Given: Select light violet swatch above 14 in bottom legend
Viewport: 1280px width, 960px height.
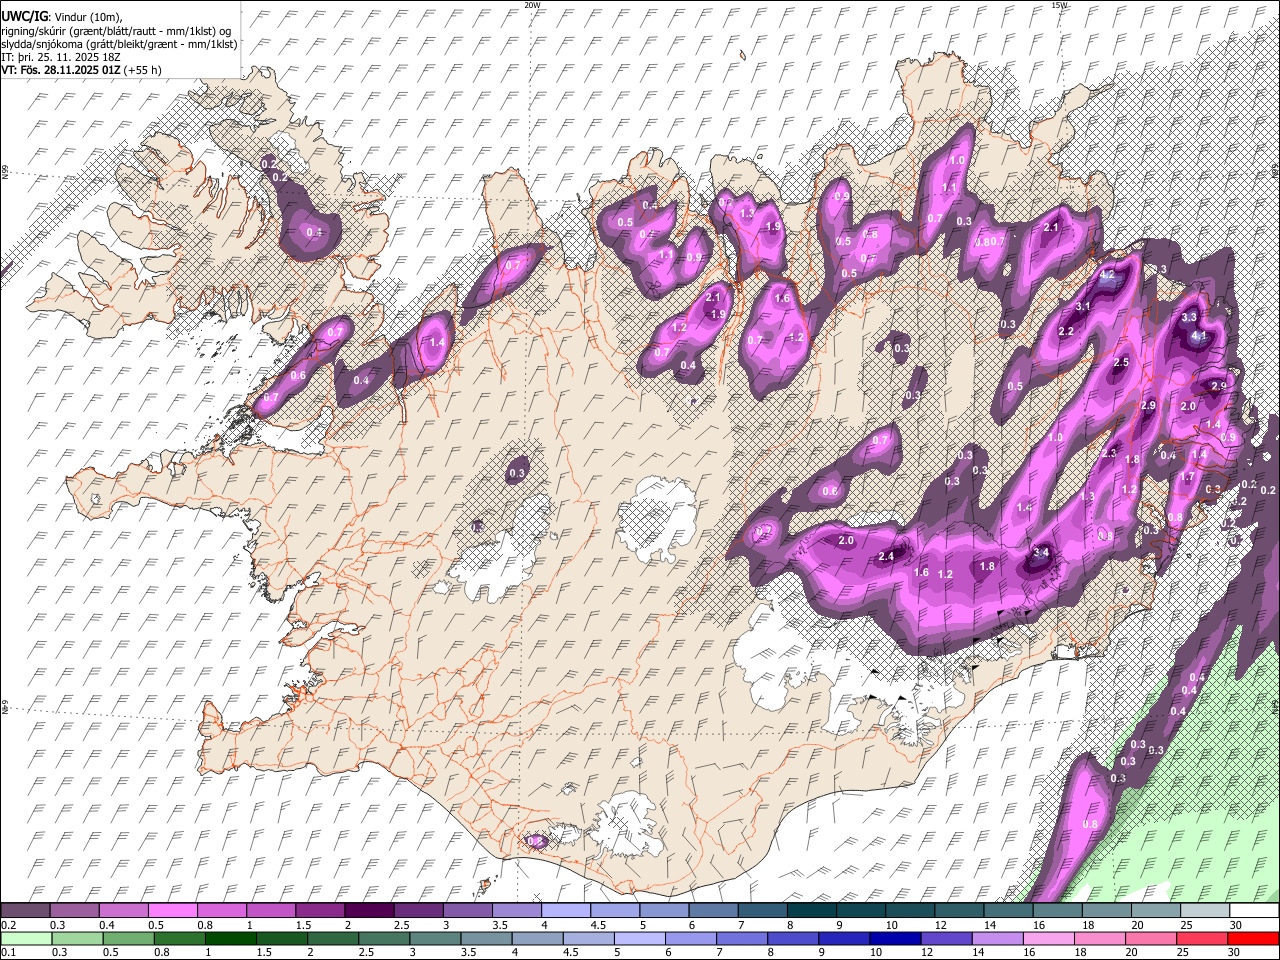Looking at the screenshot, I should [x=998, y=939].
